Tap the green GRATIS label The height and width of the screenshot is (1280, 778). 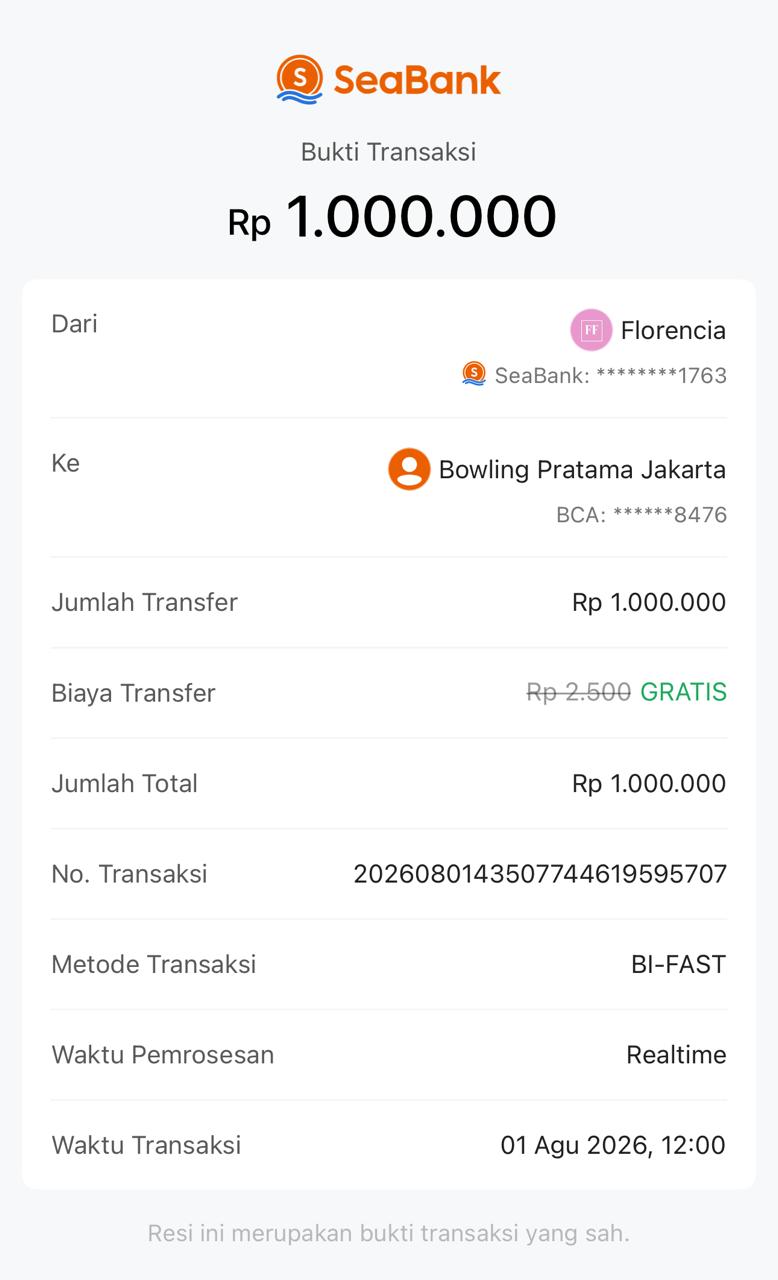click(683, 692)
